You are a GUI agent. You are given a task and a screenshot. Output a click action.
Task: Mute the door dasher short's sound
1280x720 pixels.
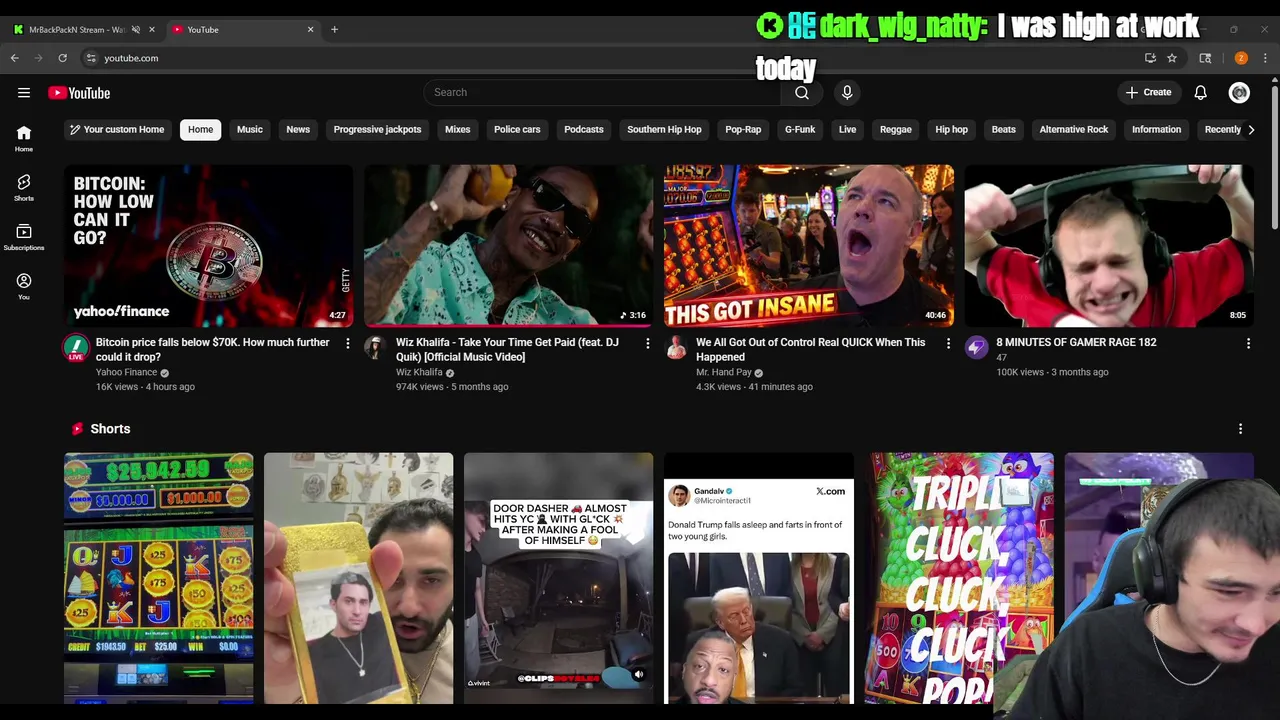(x=638, y=674)
